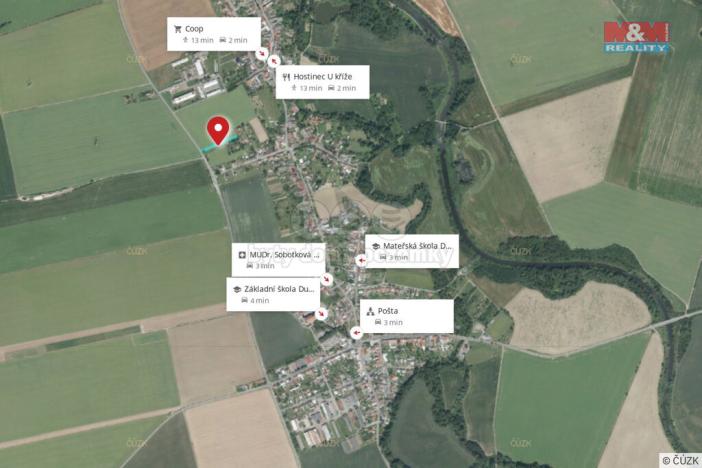
Task: Click the Mateřská škola graduation cap icon
Action: pyautogui.click(x=376, y=246)
